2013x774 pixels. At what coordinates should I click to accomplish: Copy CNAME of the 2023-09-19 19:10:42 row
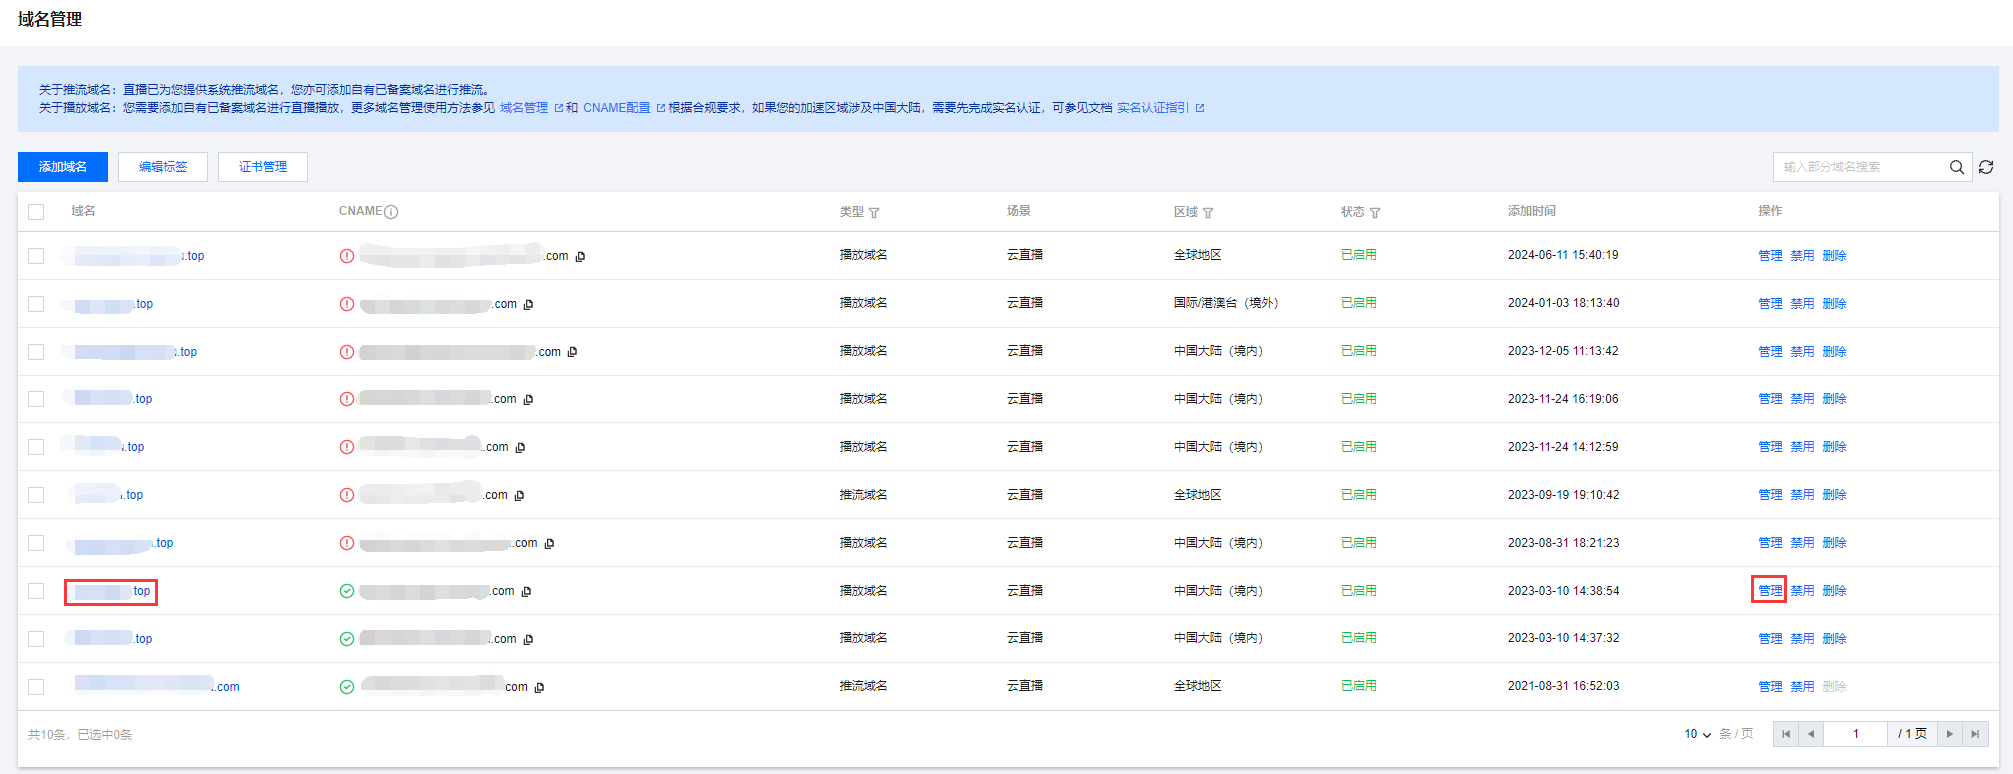pos(519,496)
